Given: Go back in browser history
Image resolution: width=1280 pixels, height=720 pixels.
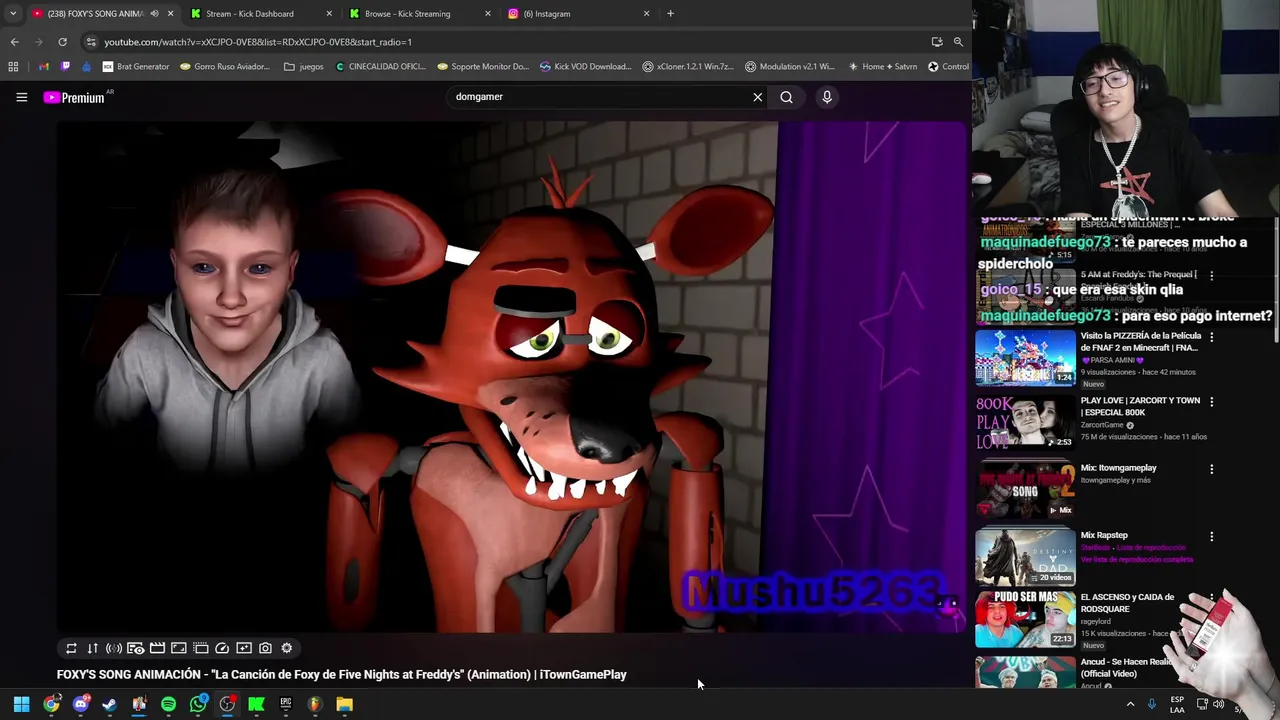Looking at the screenshot, I should pos(15,42).
